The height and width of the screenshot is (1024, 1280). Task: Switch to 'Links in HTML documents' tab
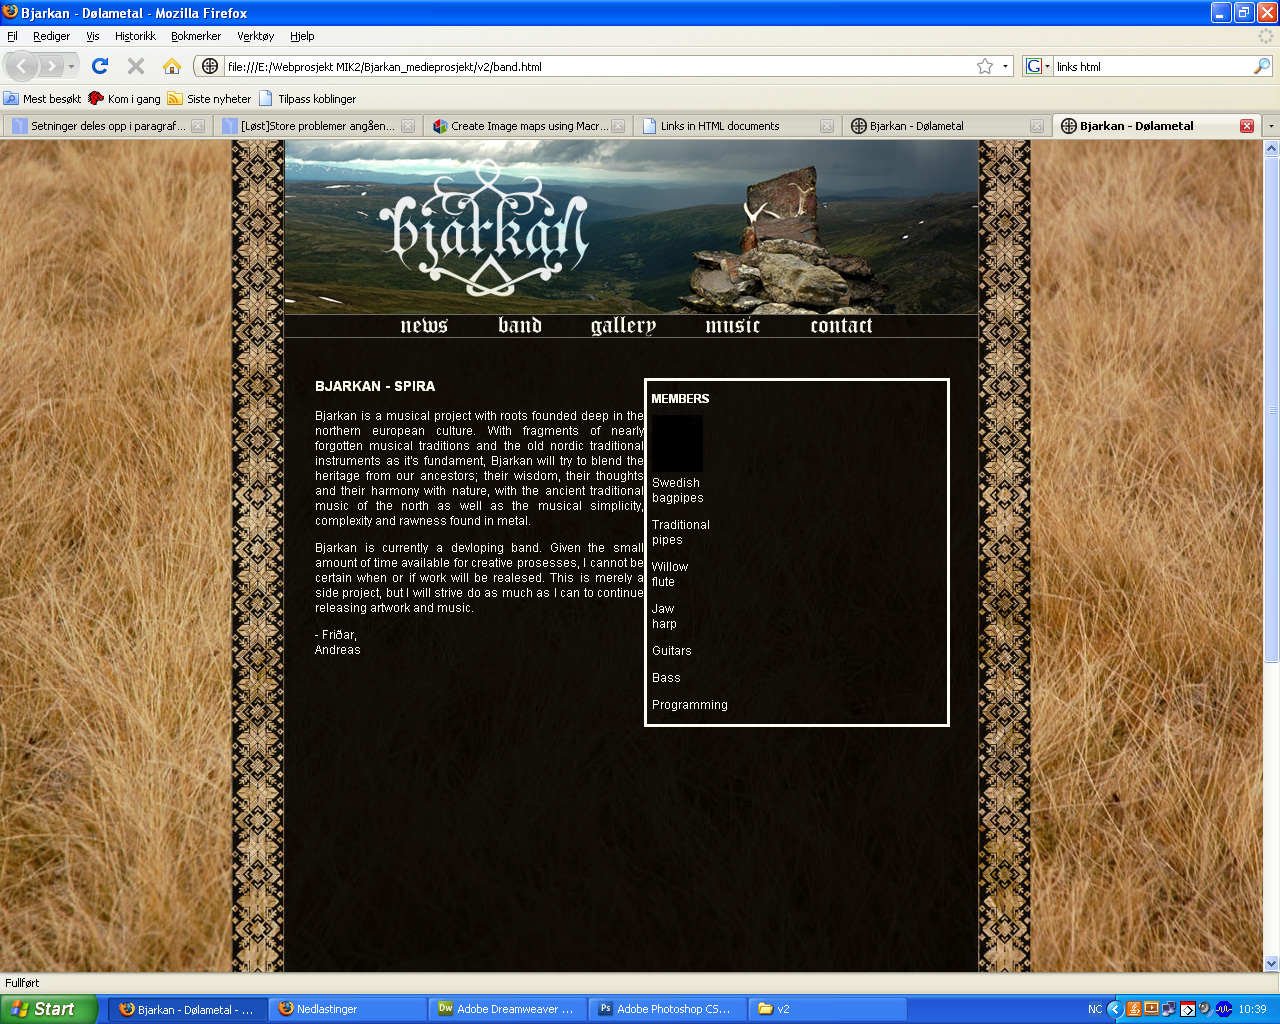coord(738,126)
